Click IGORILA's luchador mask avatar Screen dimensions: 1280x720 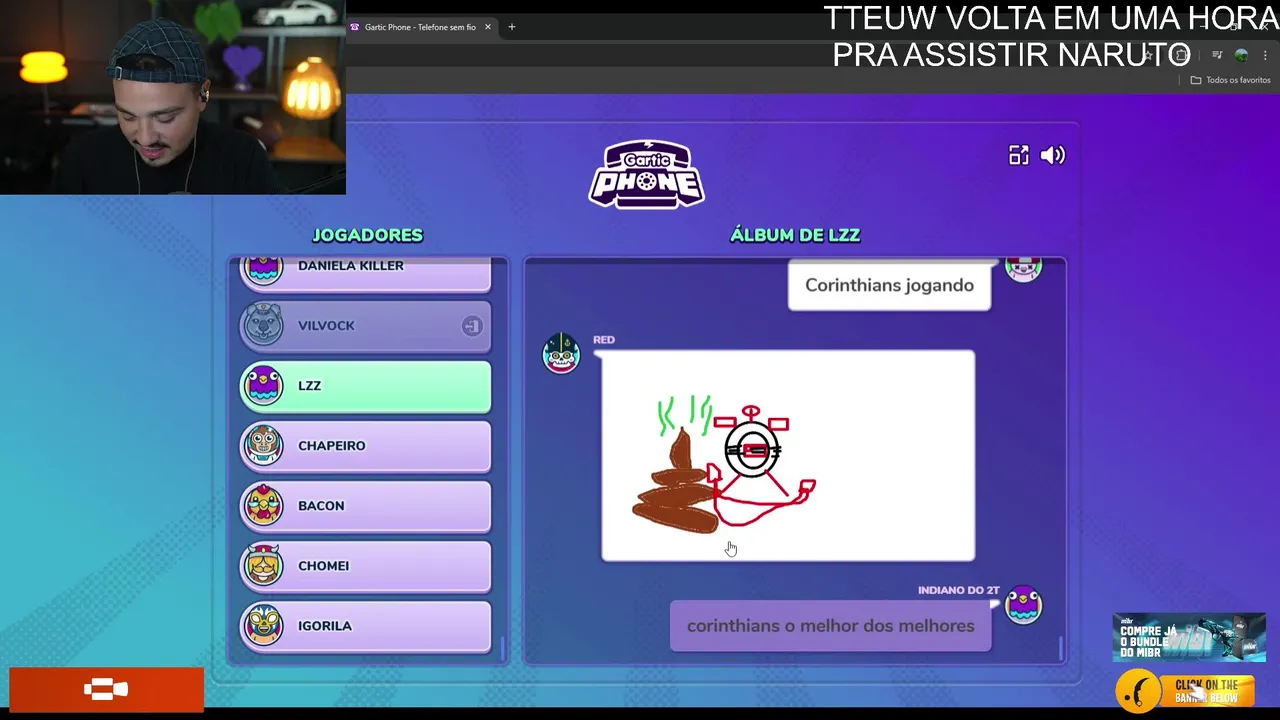click(x=264, y=625)
